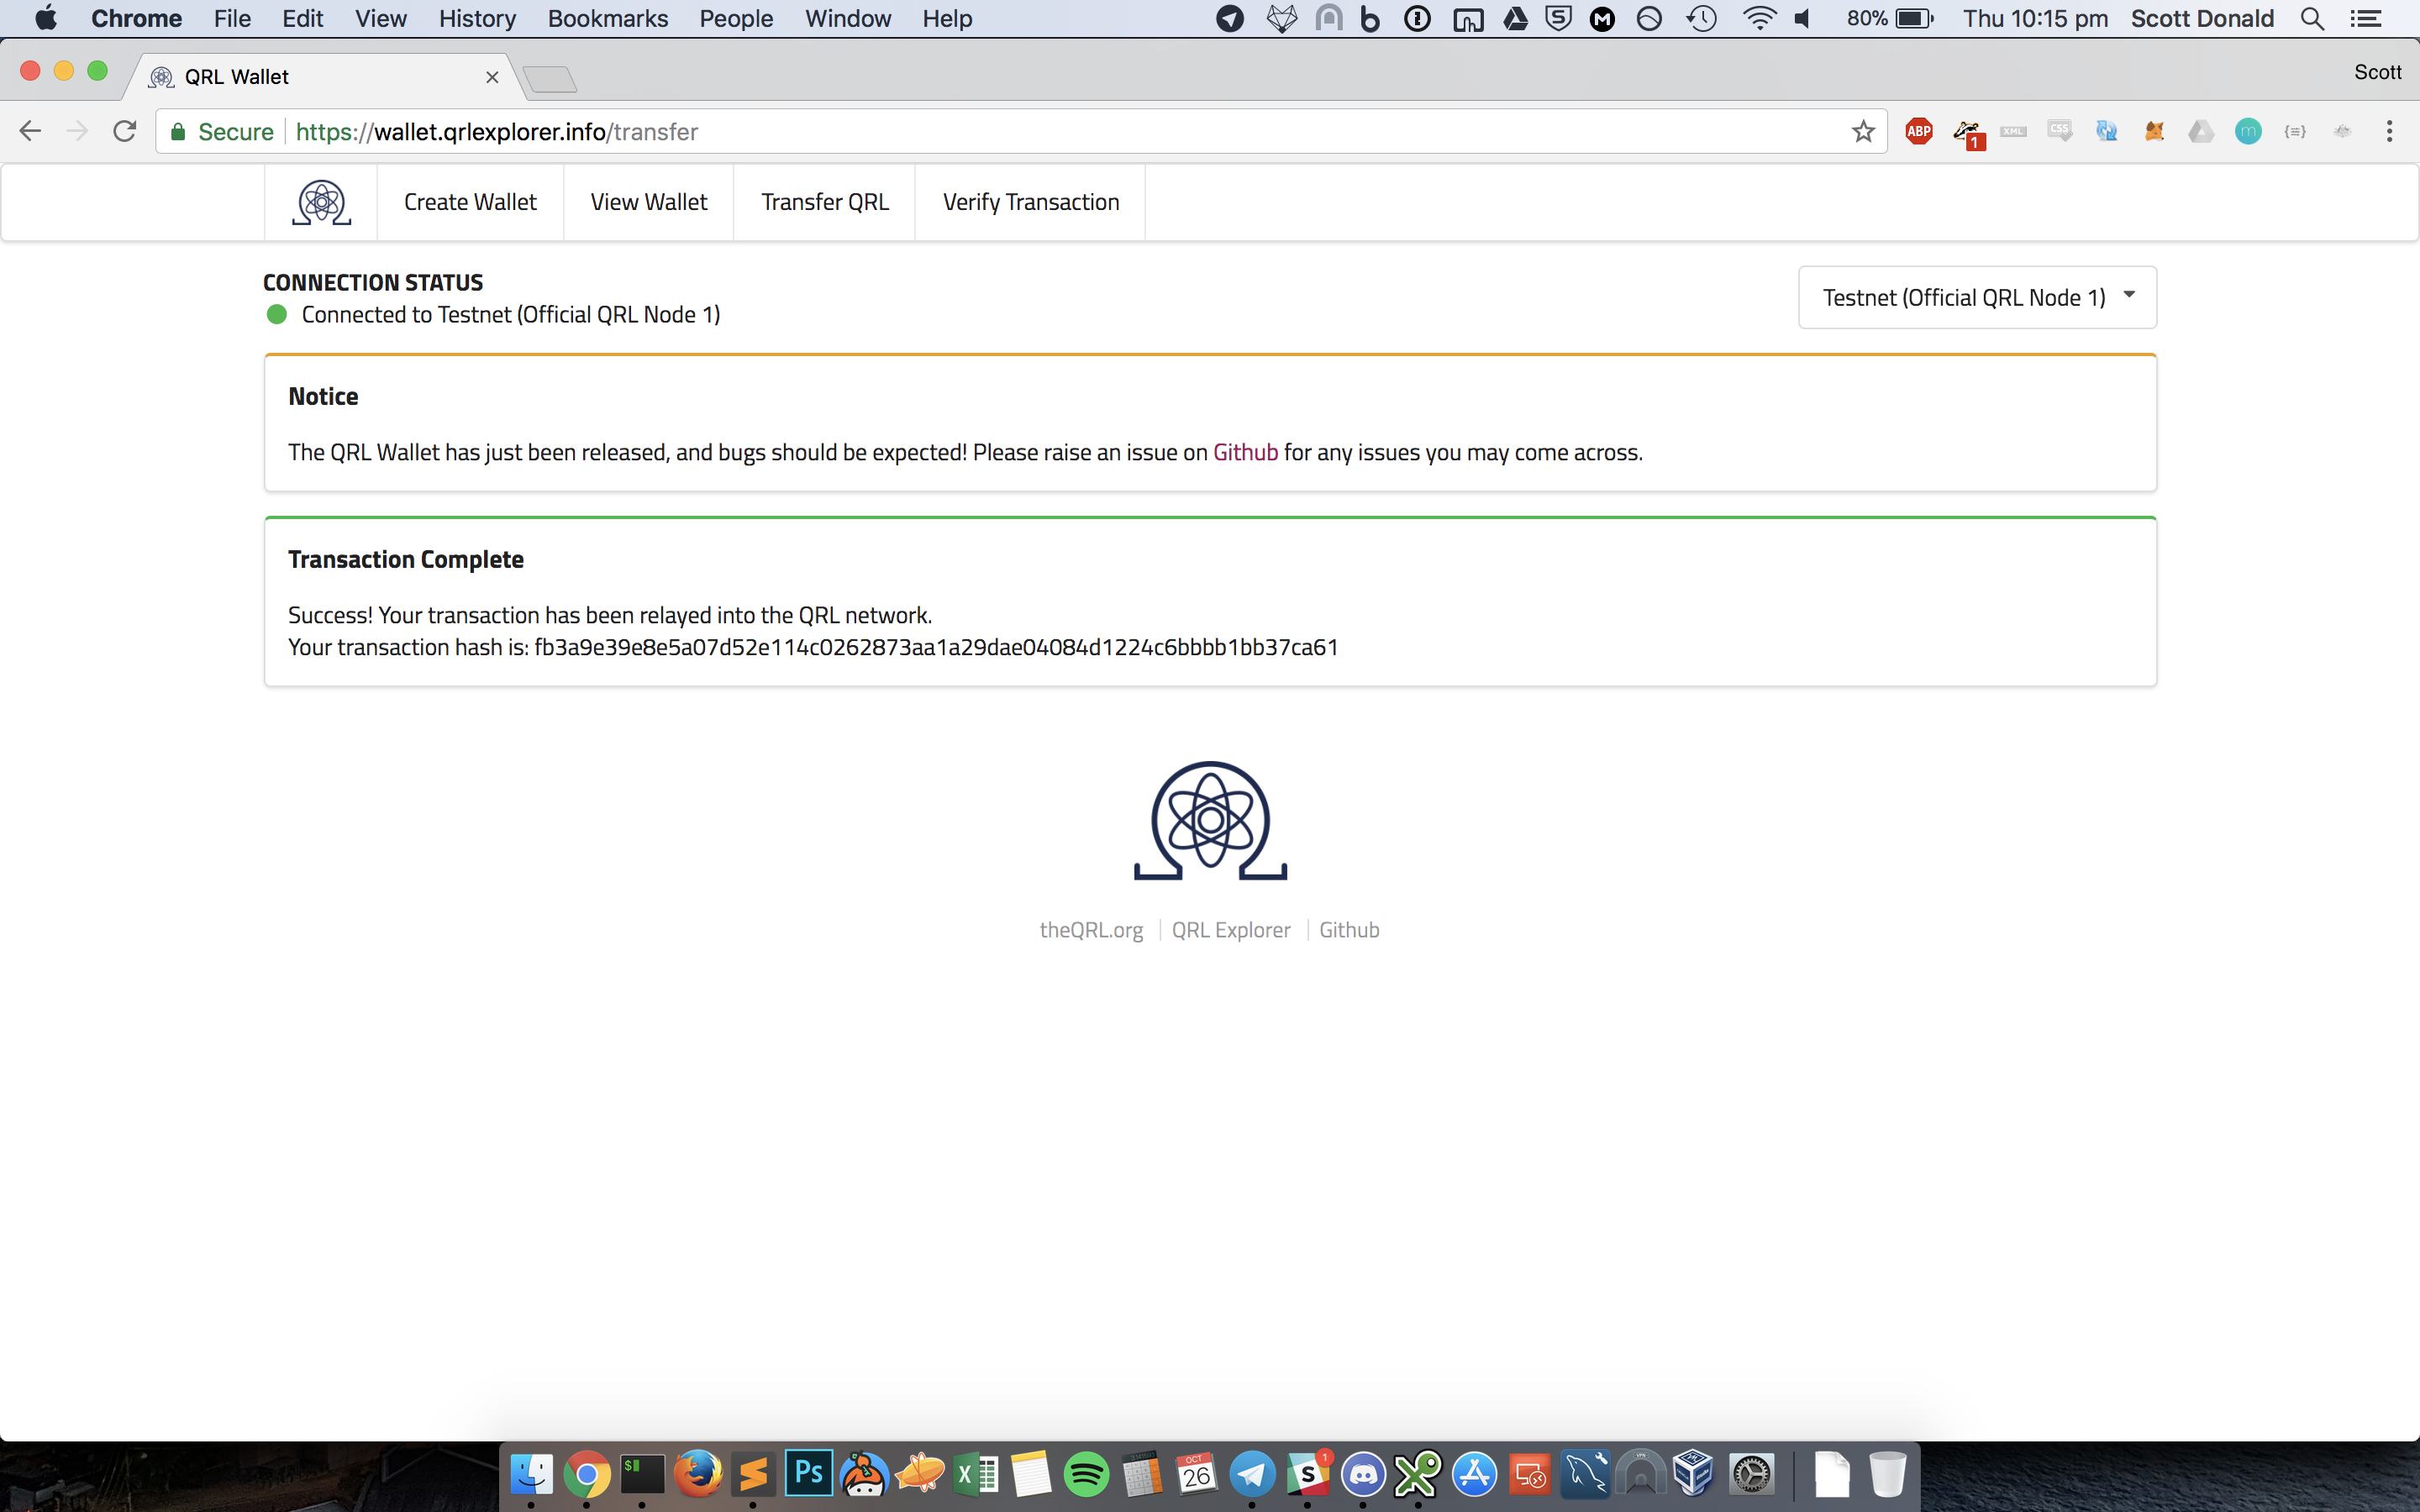
Task: Open the History menu
Action: click(x=477, y=18)
